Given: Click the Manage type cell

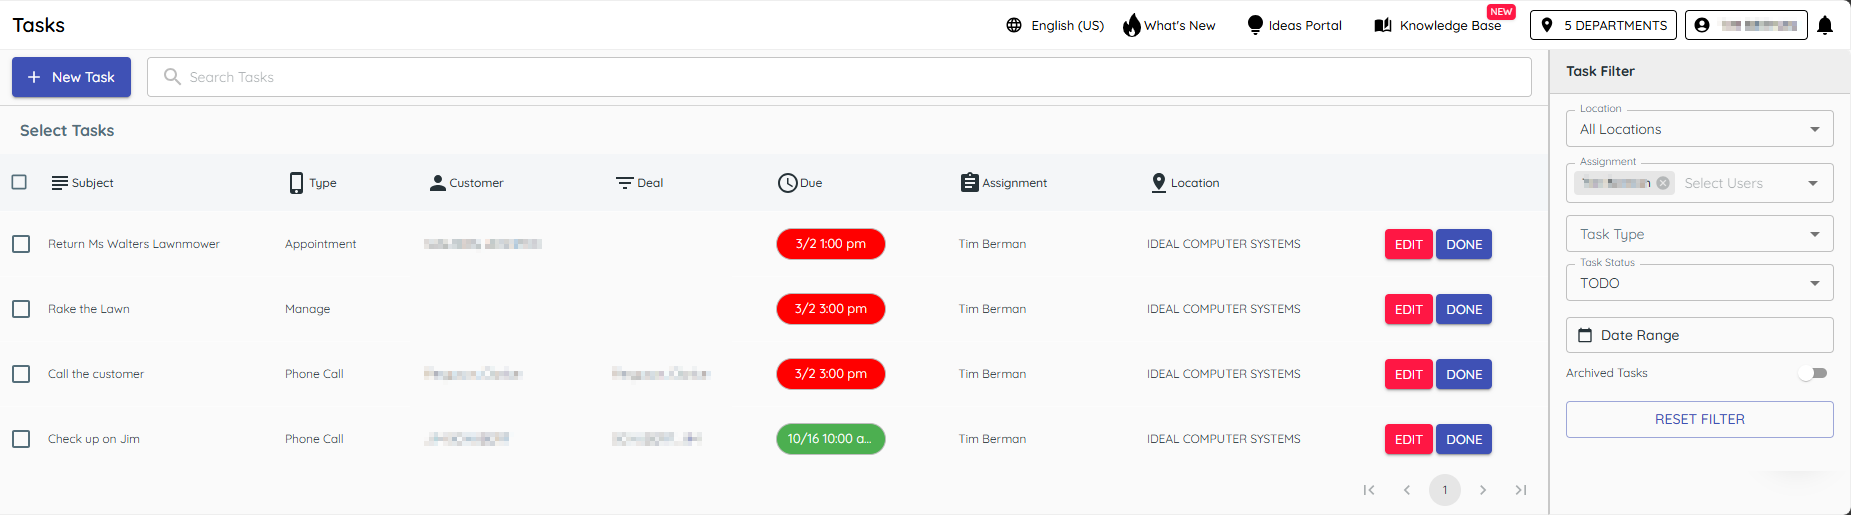Looking at the screenshot, I should [307, 309].
